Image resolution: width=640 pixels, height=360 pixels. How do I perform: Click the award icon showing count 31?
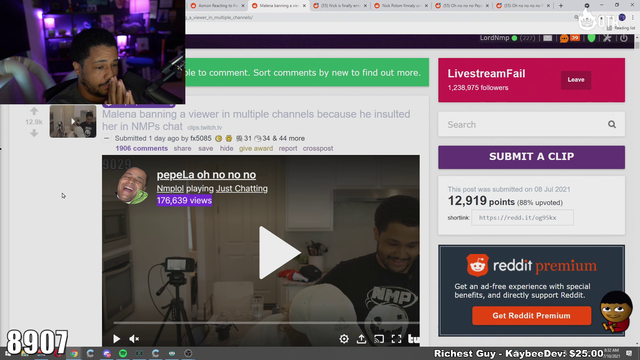click(239, 138)
